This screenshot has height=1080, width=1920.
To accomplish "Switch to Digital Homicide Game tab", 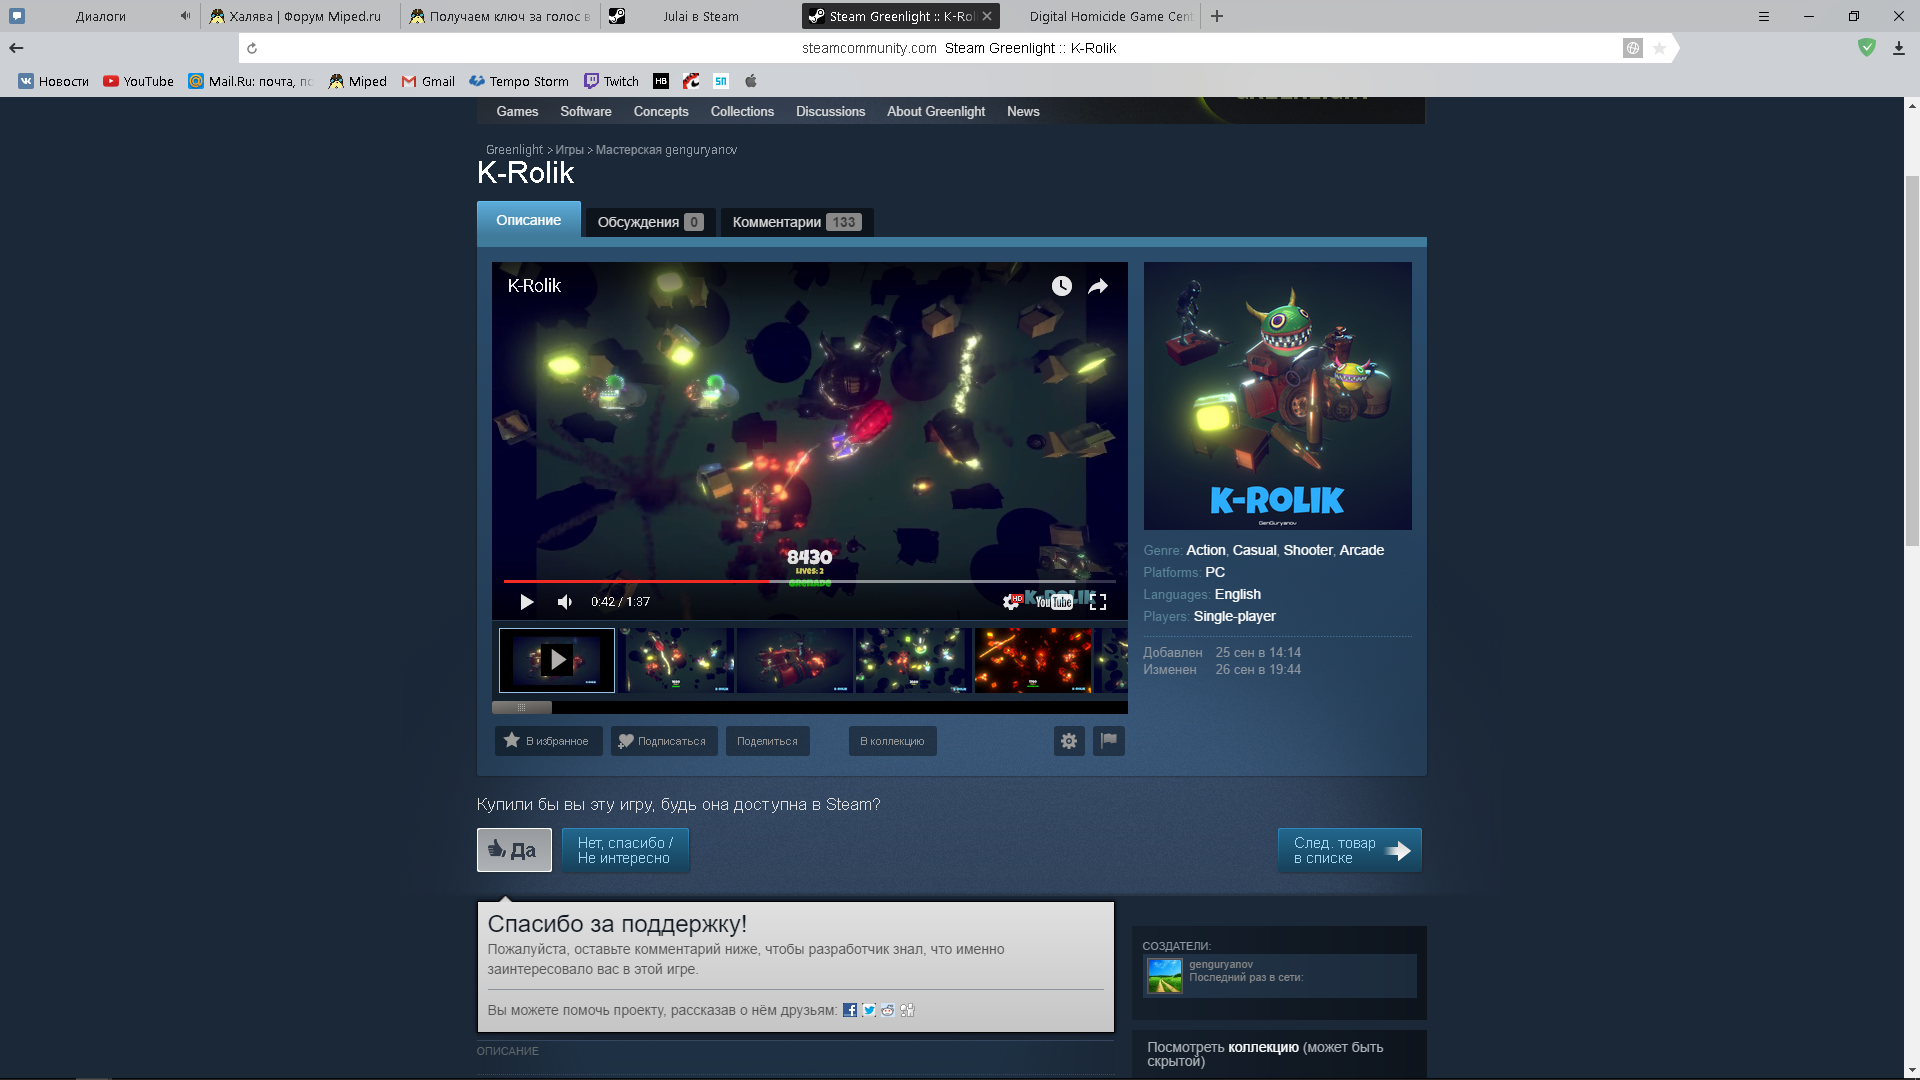I will pyautogui.click(x=1100, y=16).
